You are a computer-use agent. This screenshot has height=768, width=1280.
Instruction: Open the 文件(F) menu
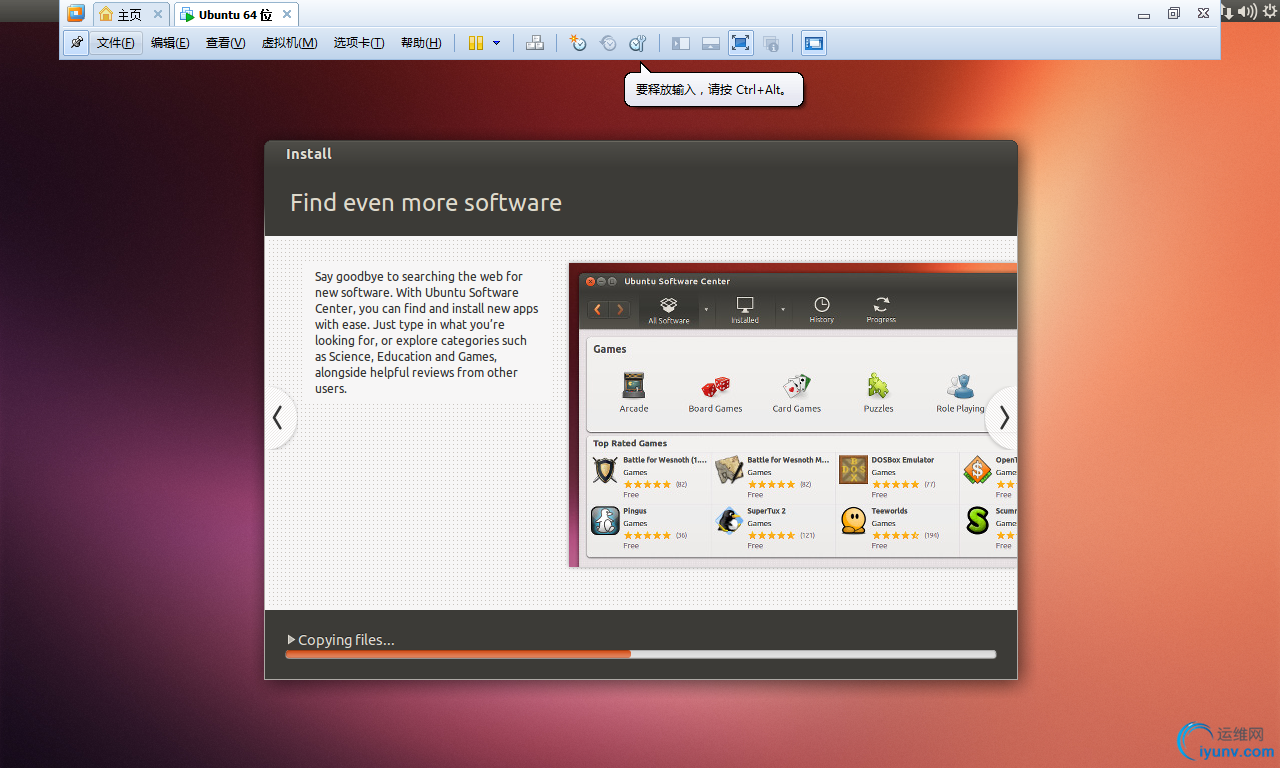pos(116,43)
